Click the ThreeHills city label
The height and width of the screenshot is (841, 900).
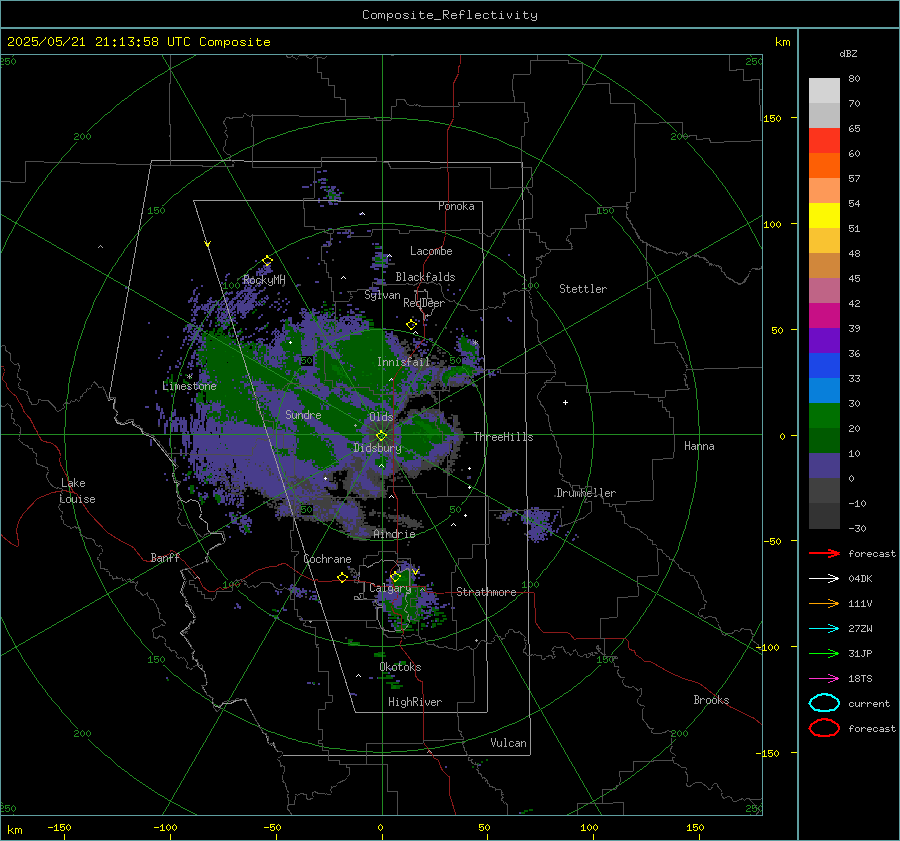[503, 437]
